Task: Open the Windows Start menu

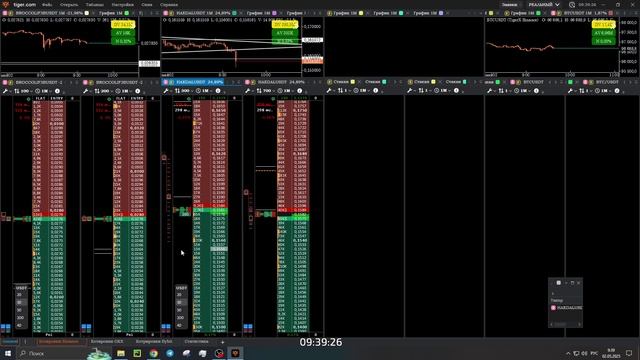Action: tap(8, 353)
